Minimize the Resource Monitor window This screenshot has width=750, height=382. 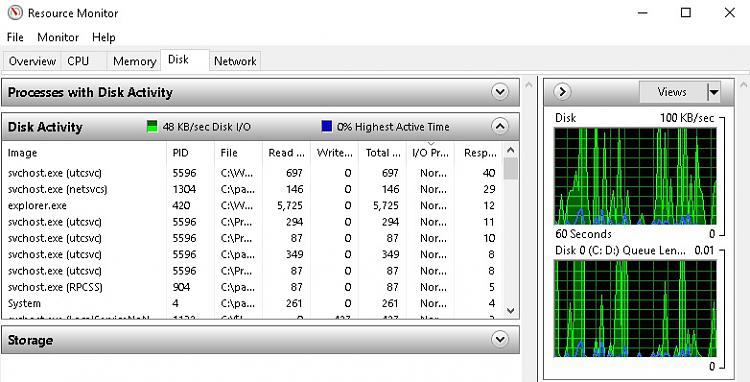[x=642, y=13]
